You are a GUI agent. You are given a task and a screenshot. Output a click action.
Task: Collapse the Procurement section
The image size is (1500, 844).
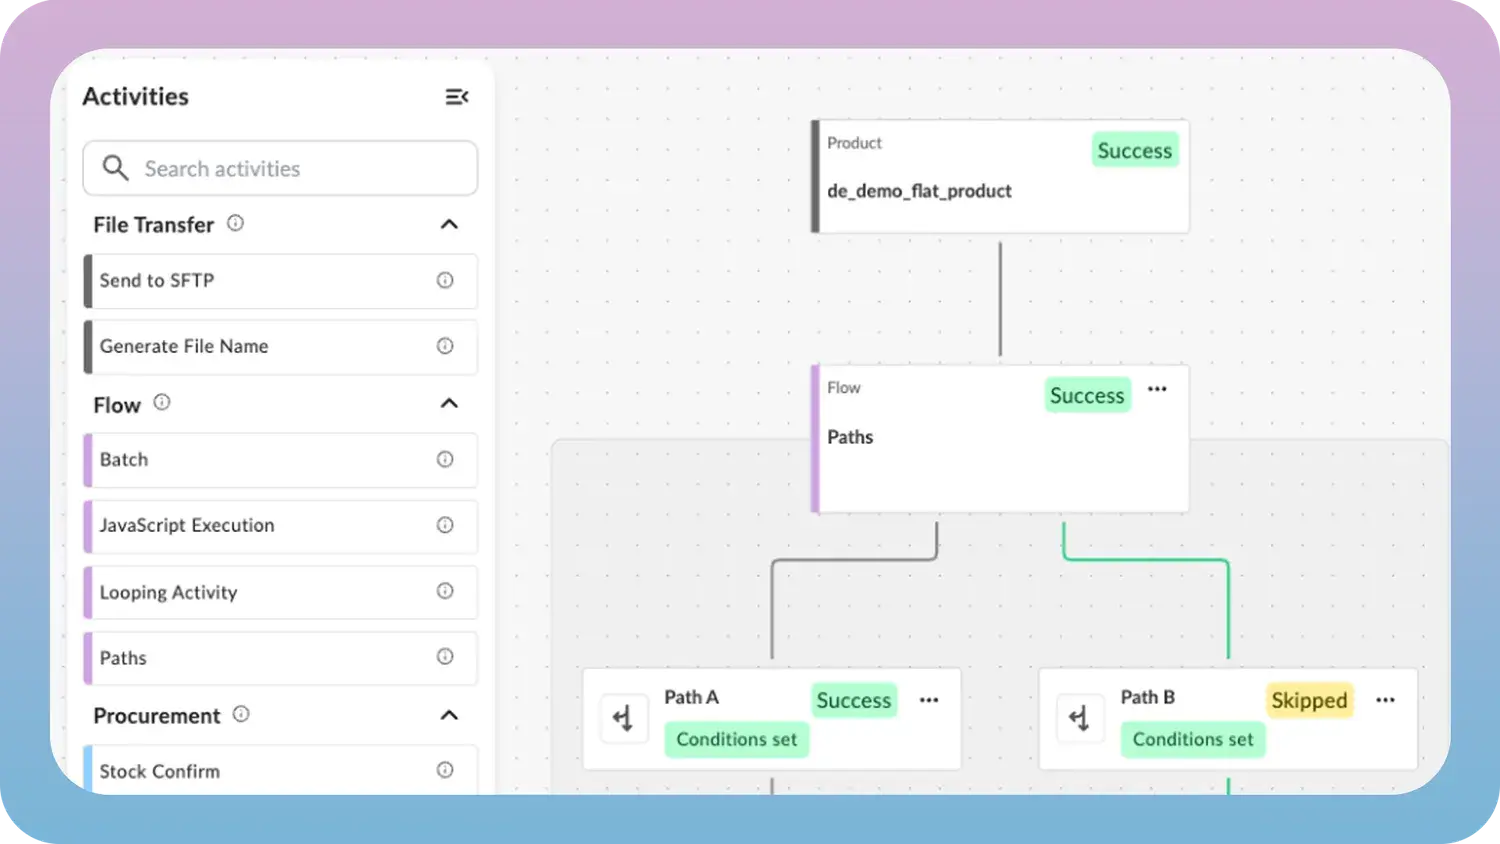coord(449,715)
